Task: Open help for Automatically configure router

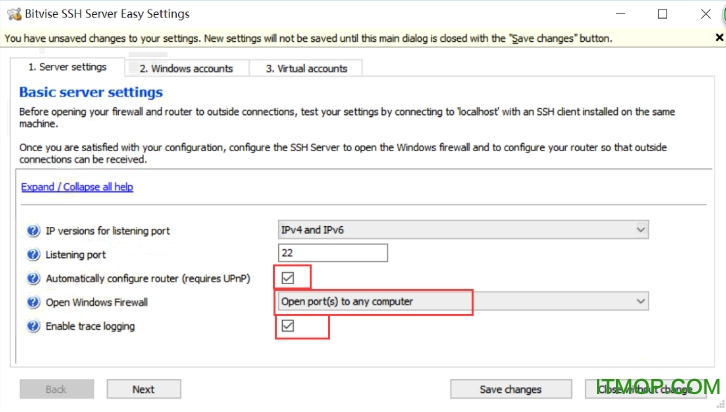Action: click(33, 278)
